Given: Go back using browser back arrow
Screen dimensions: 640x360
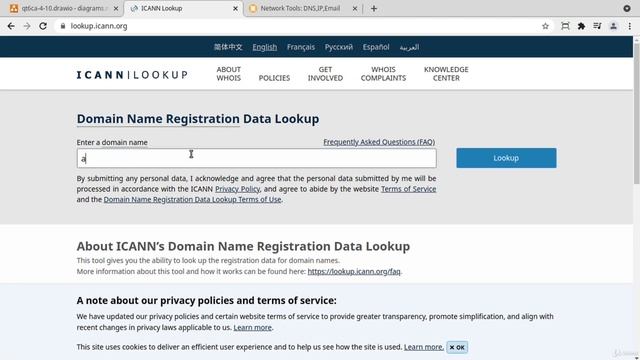Looking at the screenshot, I should [x=11, y=26].
